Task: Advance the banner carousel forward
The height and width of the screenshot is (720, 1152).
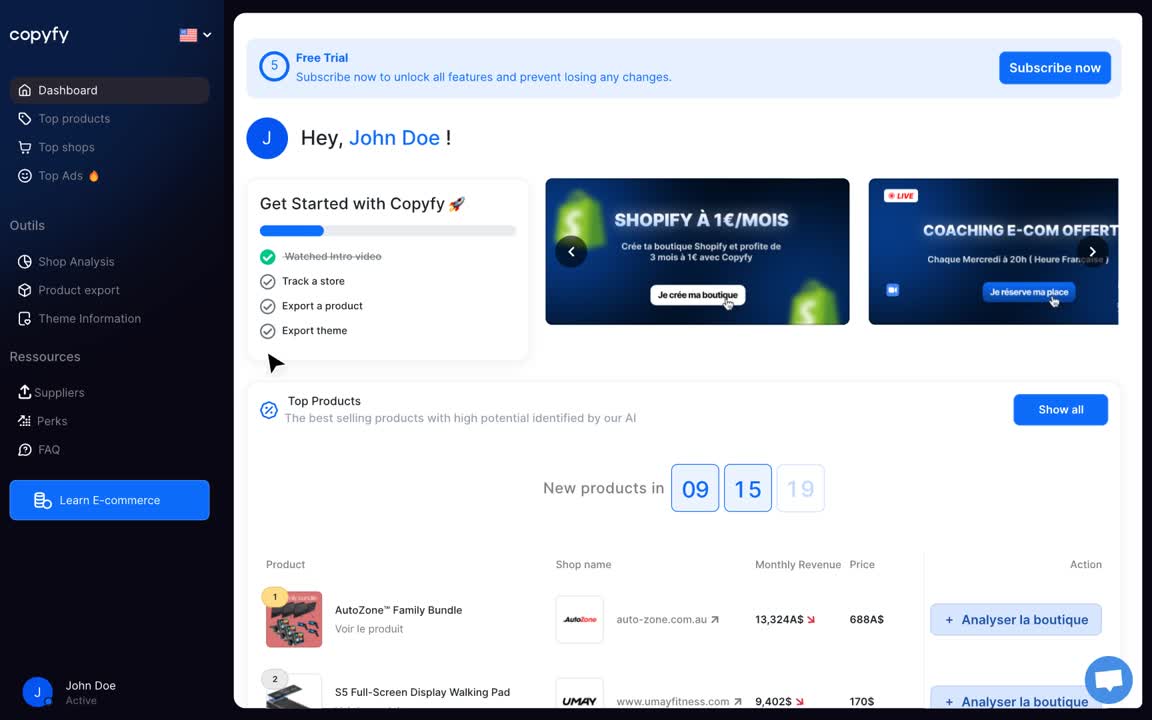Action: coord(1092,251)
